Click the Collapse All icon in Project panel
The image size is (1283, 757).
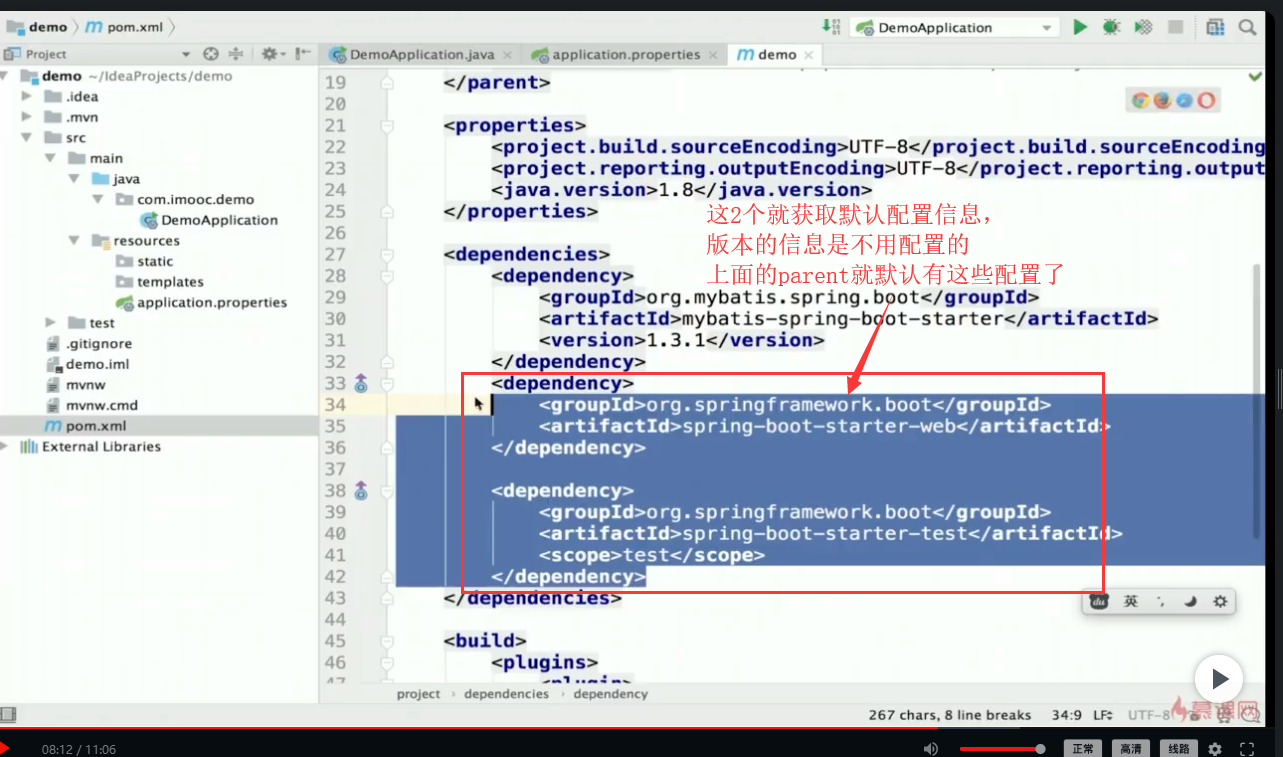236,54
